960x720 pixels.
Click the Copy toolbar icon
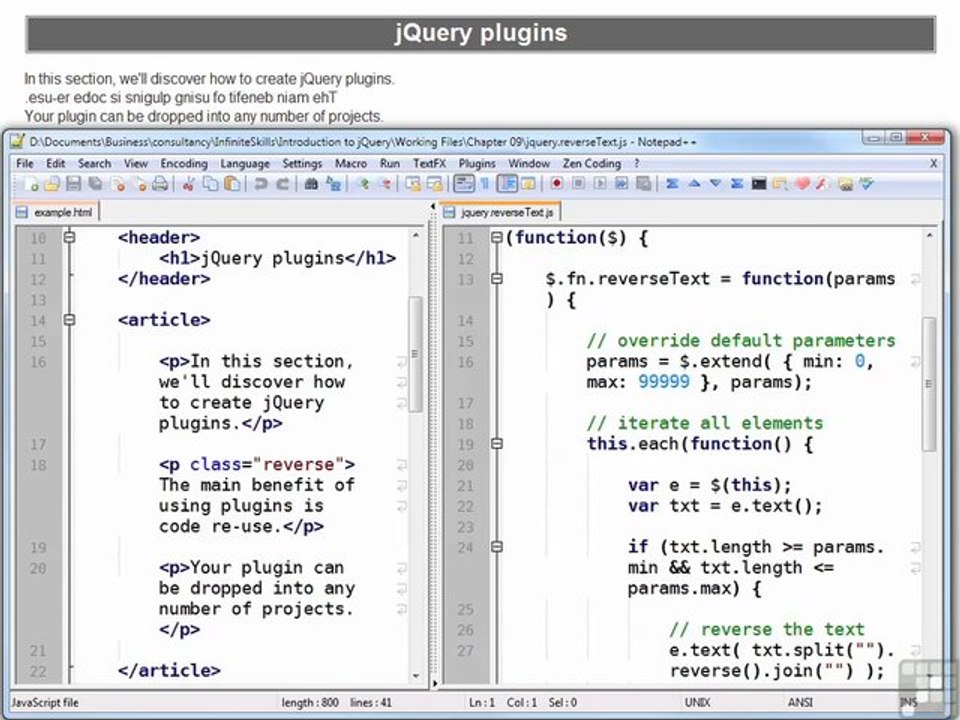pyautogui.click(x=210, y=184)
